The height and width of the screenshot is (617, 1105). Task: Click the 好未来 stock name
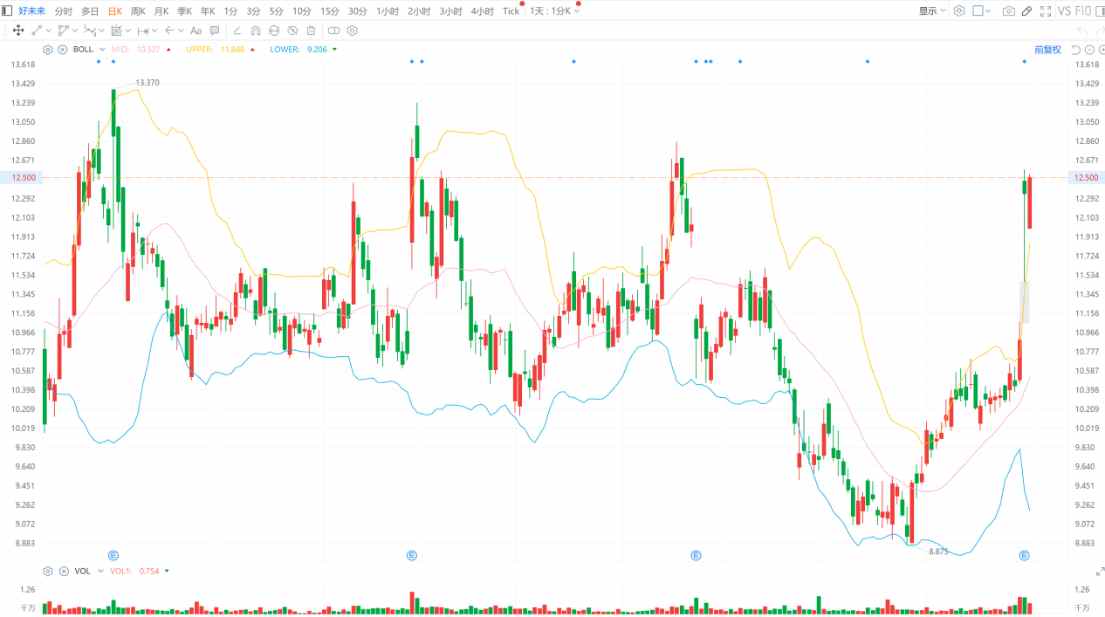point(32,11)
